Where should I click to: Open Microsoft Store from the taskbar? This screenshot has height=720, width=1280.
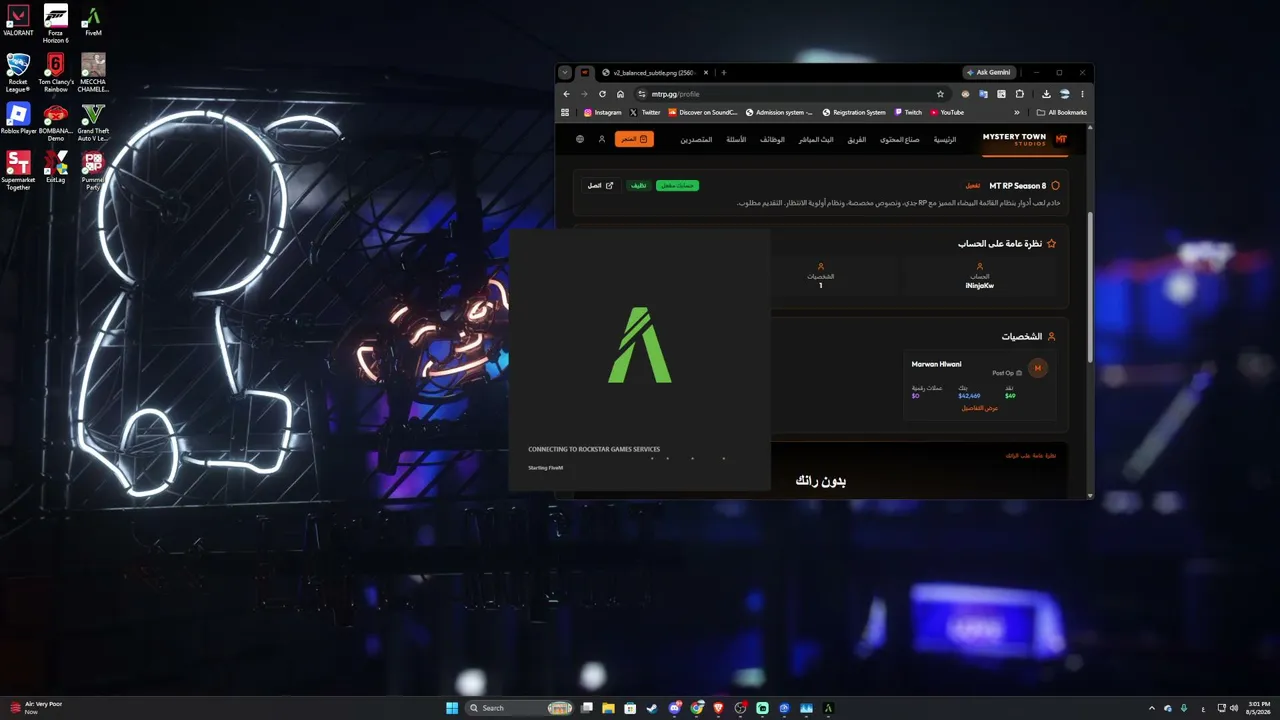pos(631,708)
